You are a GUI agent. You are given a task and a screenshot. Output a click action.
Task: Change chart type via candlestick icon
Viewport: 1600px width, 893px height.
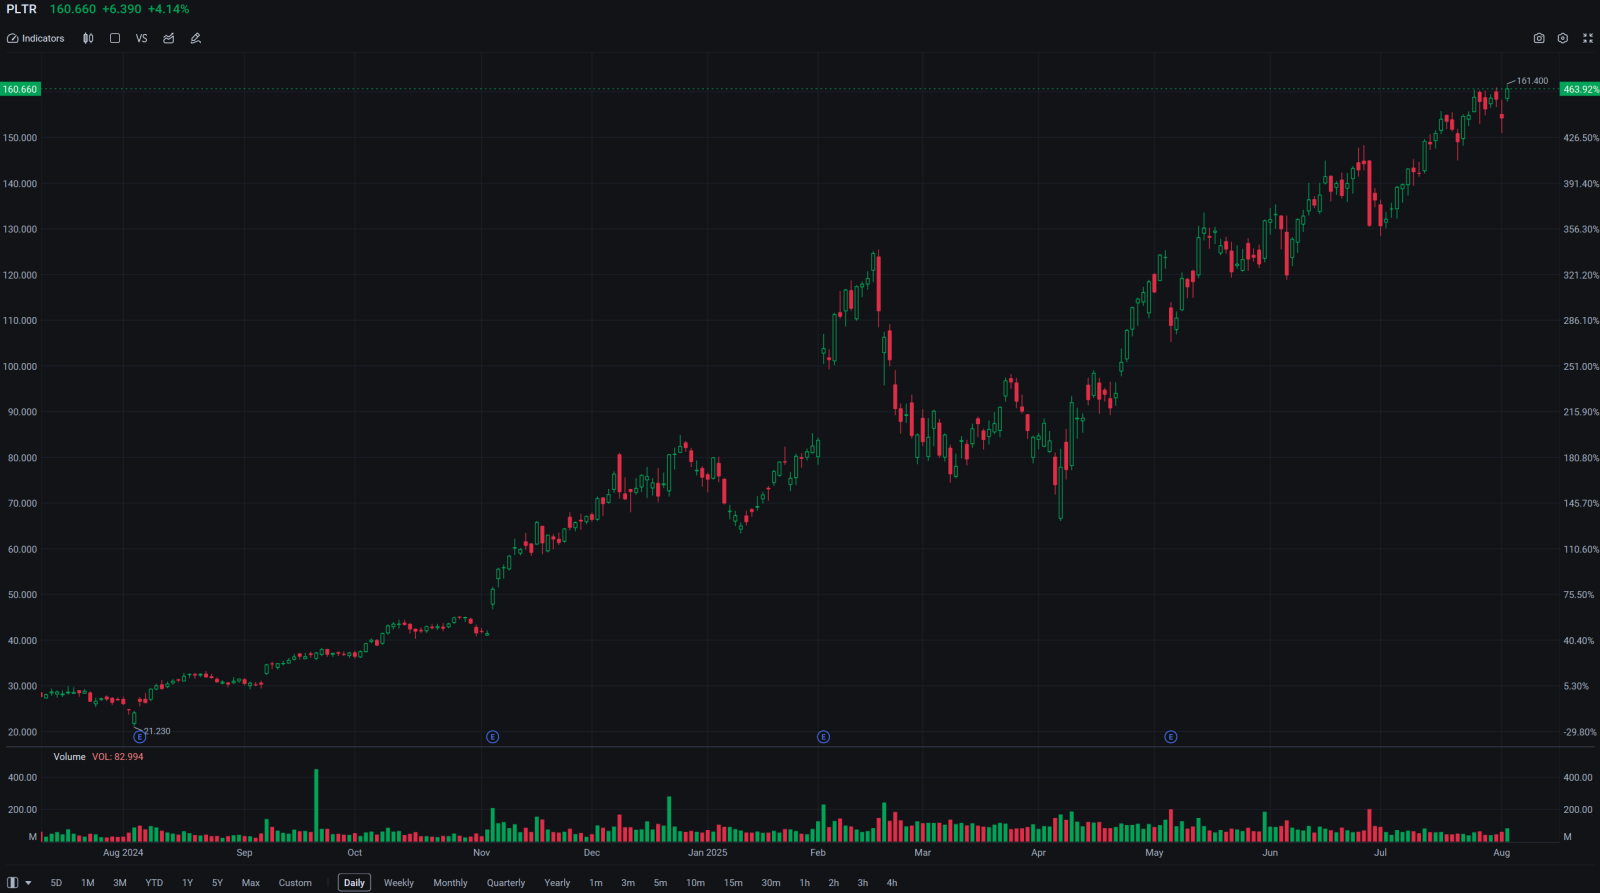(x=88, y=38)
